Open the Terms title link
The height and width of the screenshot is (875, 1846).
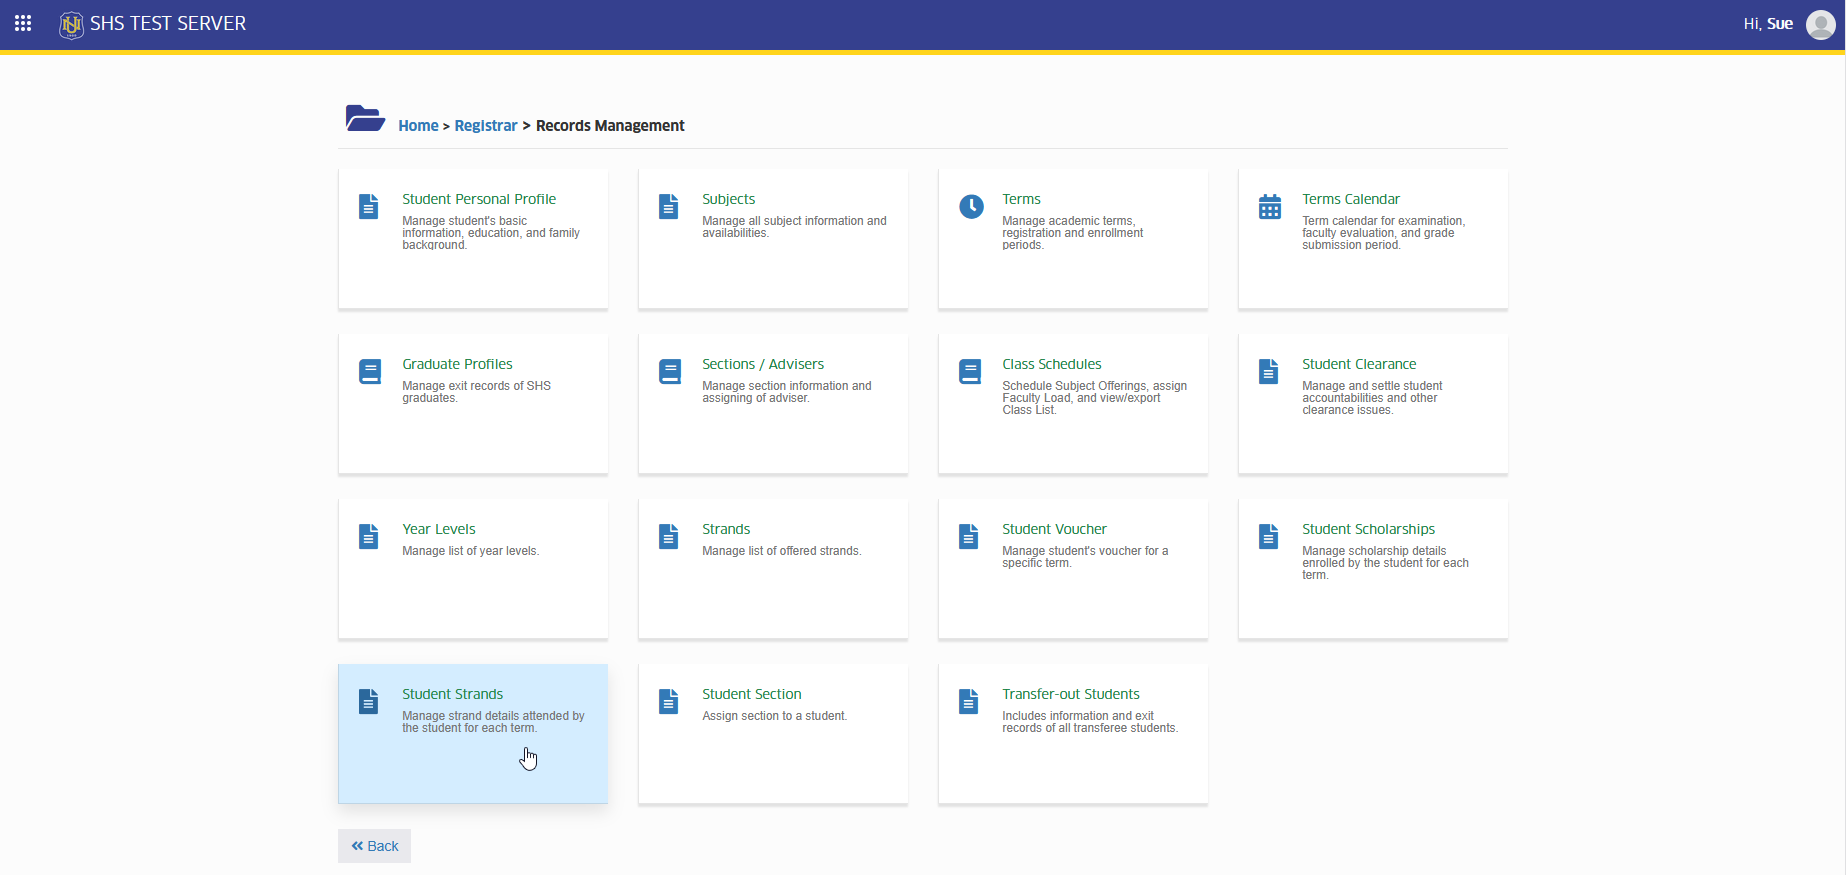pos(1021,199)
